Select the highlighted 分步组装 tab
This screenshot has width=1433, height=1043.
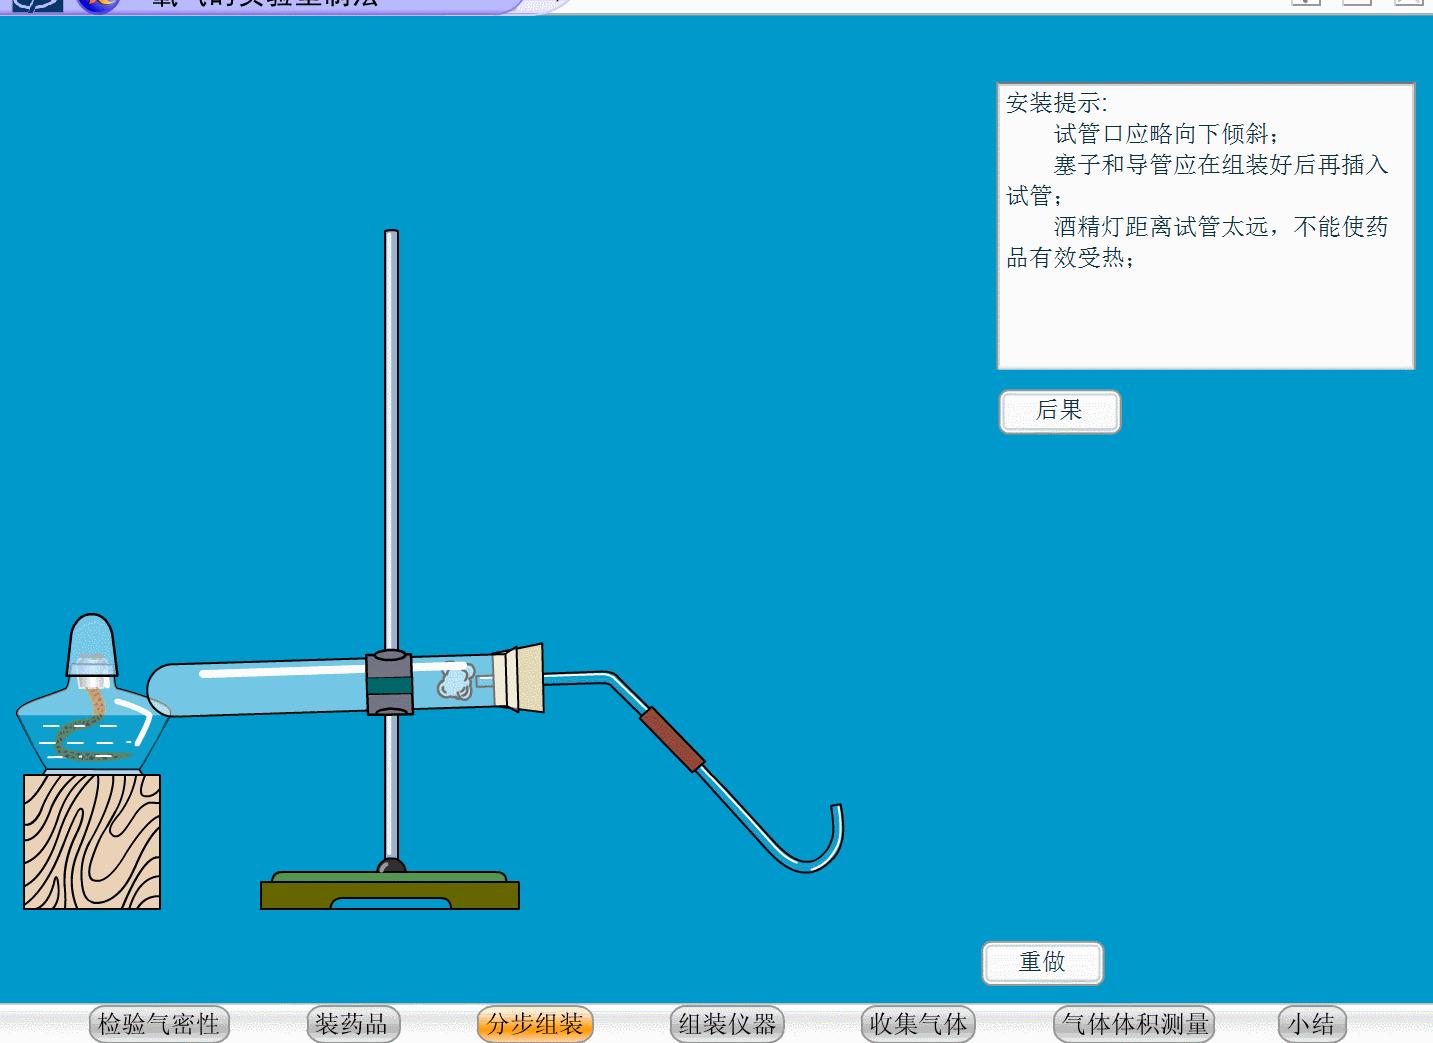[x=535, y=1024]
